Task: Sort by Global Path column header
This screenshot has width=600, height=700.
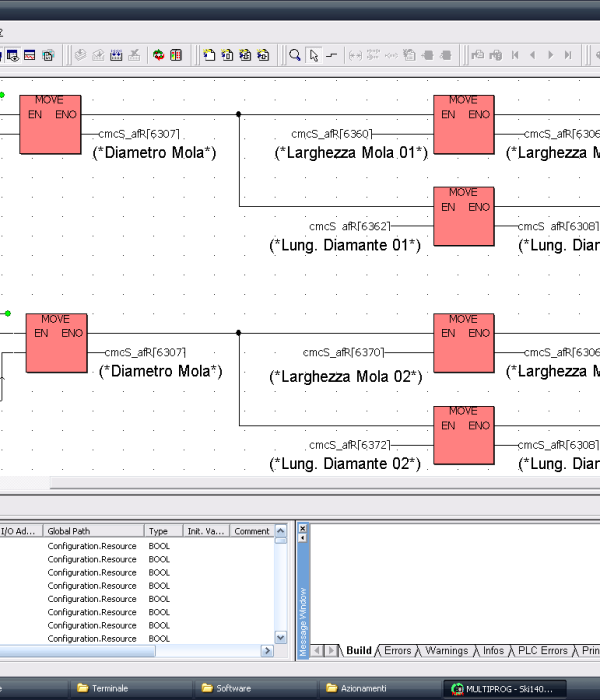Action: 93,531
